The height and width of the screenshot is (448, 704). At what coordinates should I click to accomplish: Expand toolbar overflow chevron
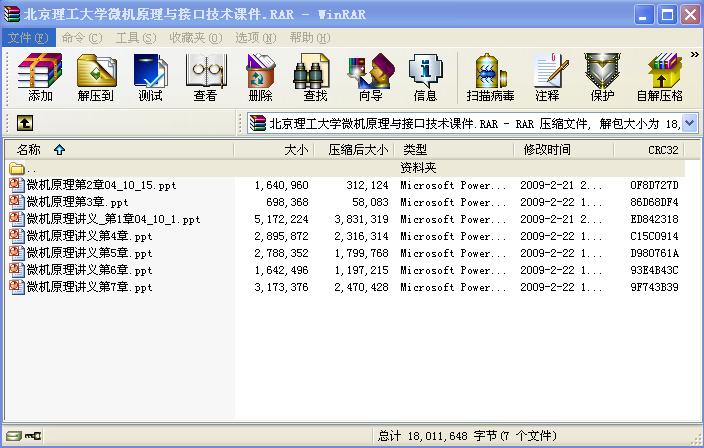[x=695, y=55]
